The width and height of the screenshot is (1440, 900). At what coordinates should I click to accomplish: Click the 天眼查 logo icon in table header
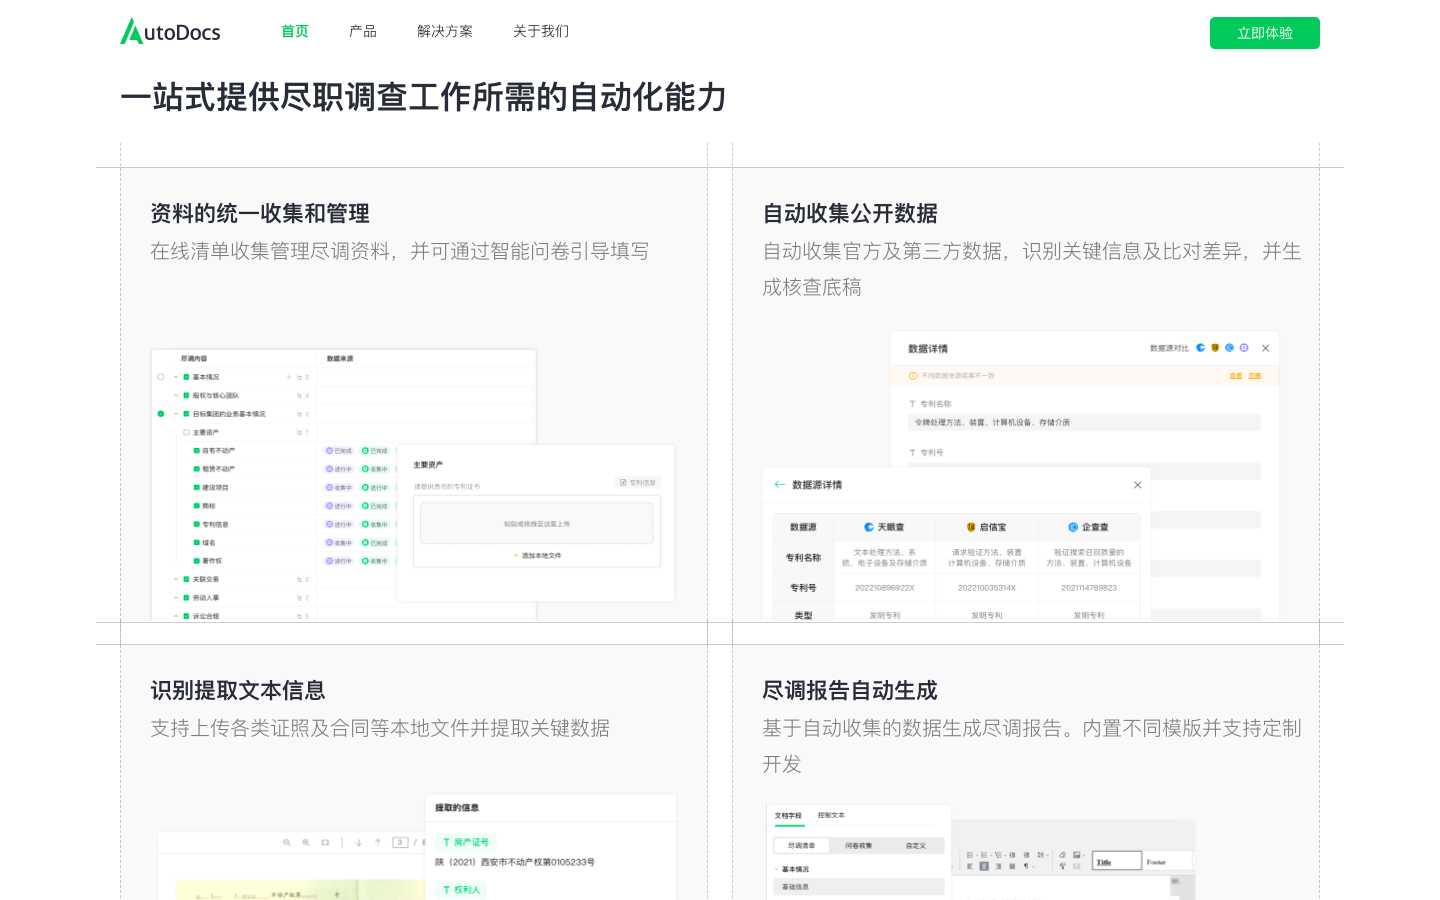[869, 527]
